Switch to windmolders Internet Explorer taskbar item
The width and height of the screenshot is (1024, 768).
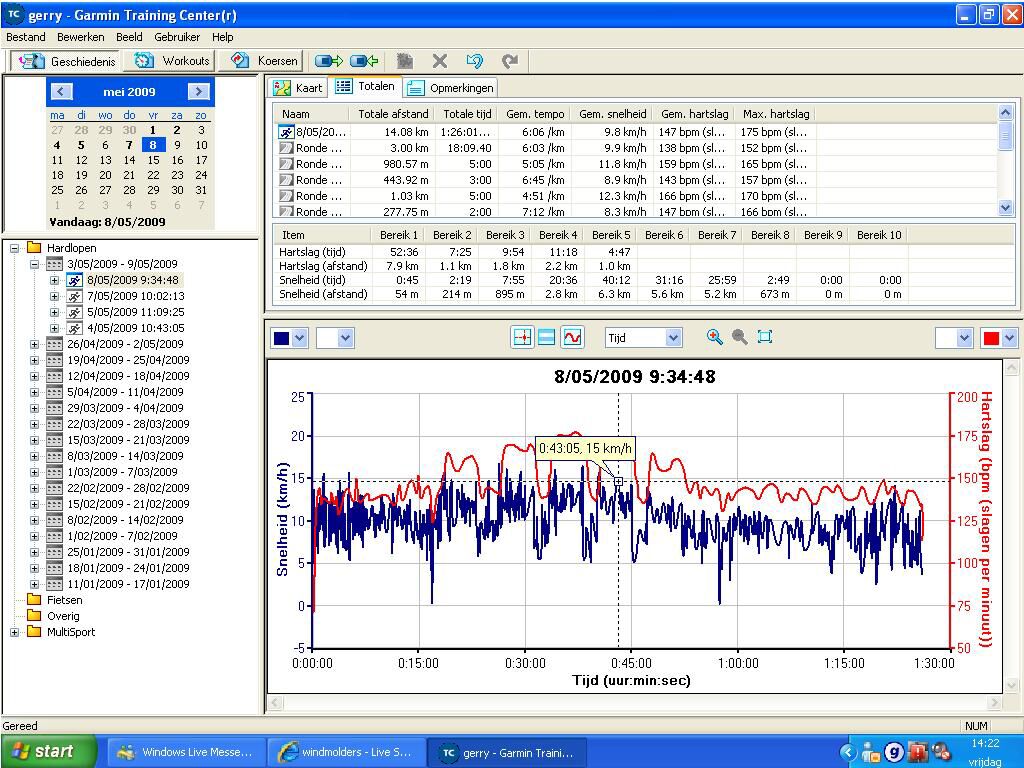click(x=346, y=752)
